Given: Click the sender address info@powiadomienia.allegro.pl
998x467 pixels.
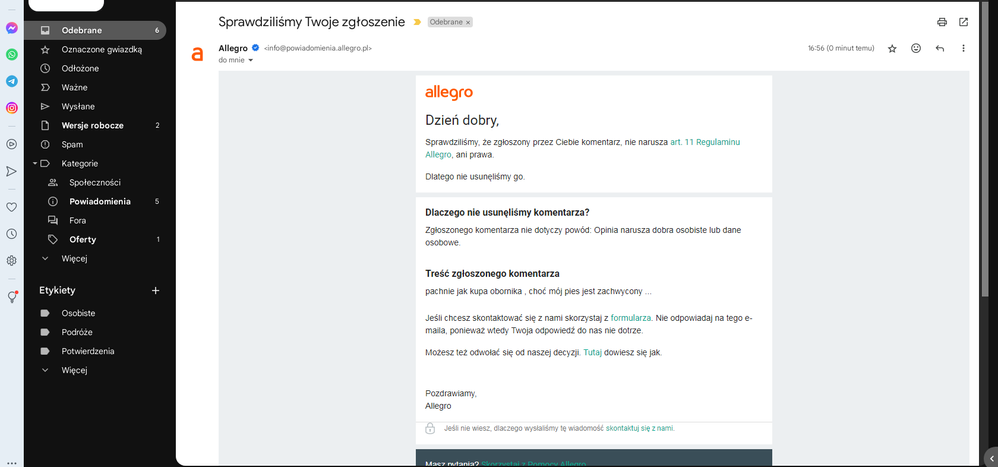Looking at the screenshot, I should tap(318, 48).
